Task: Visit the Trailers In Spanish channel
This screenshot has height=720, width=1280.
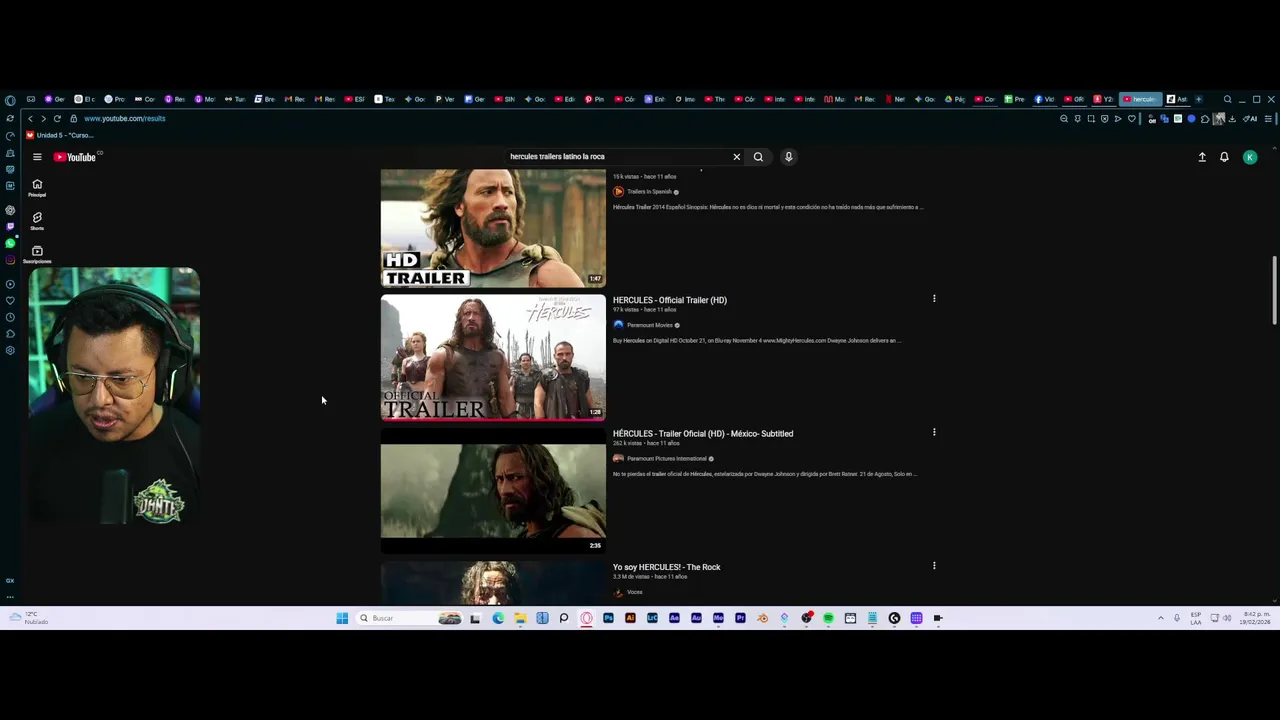Action: point(649,192)
